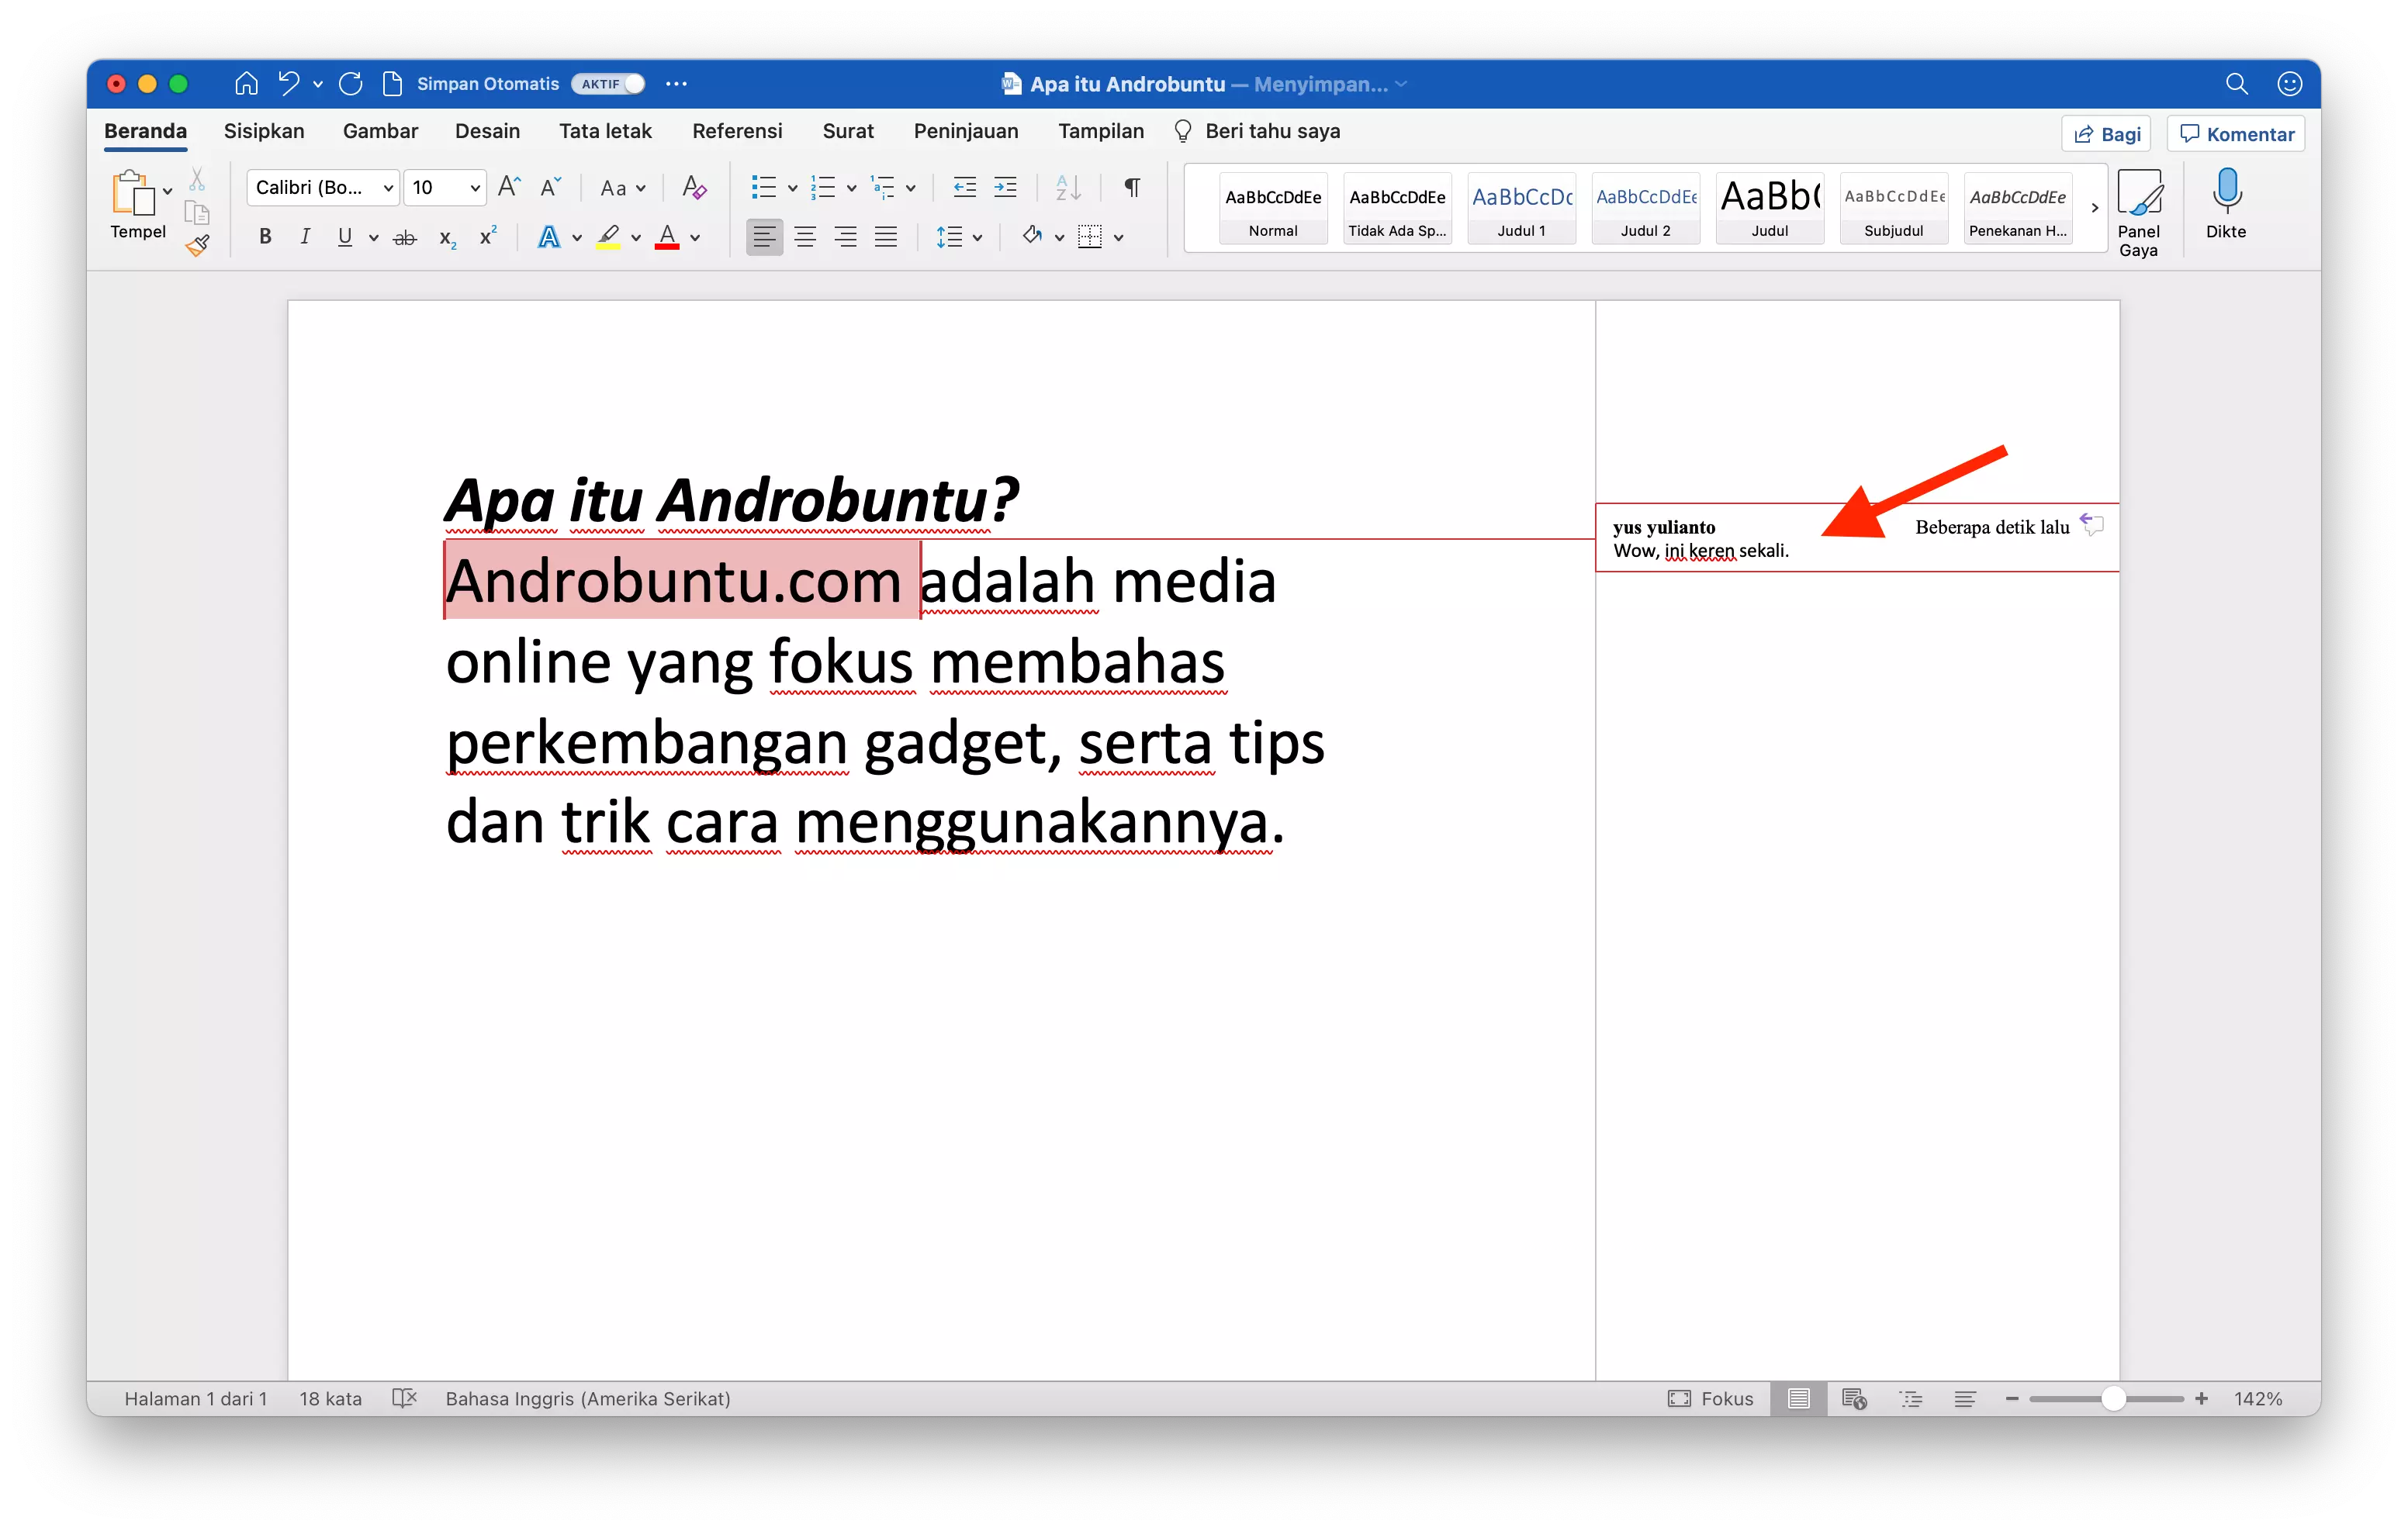Open the Peninjauan ribbon tab

click(x=966, y=131)
